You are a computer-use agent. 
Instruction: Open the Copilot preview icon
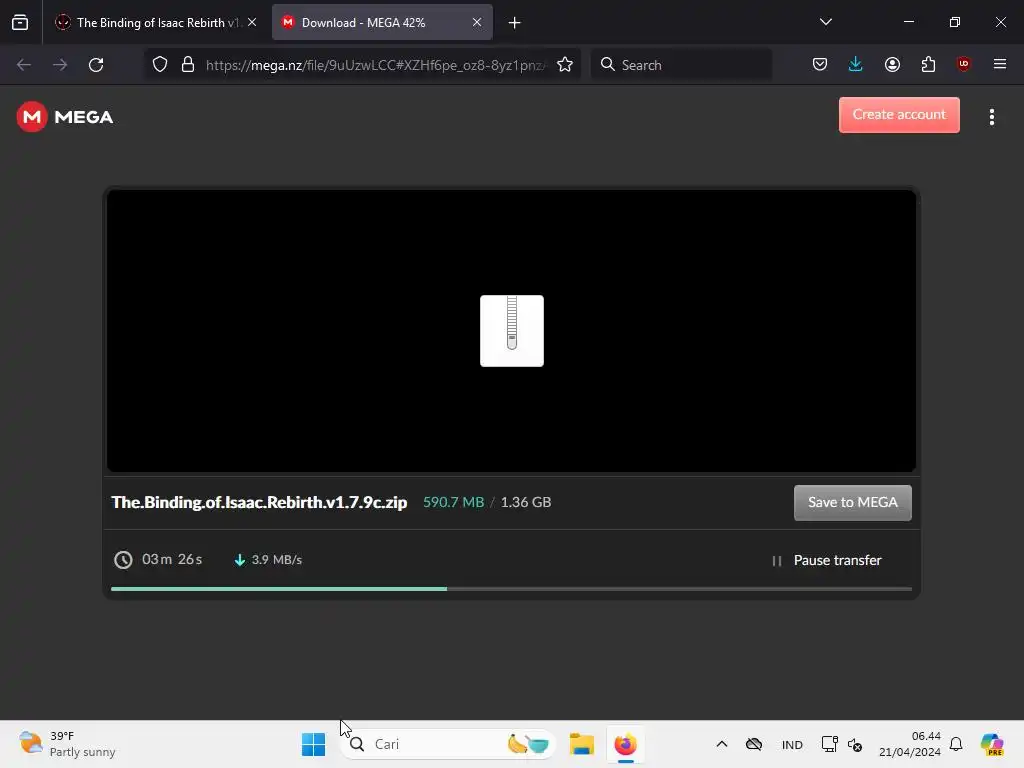tap(992, 744)
